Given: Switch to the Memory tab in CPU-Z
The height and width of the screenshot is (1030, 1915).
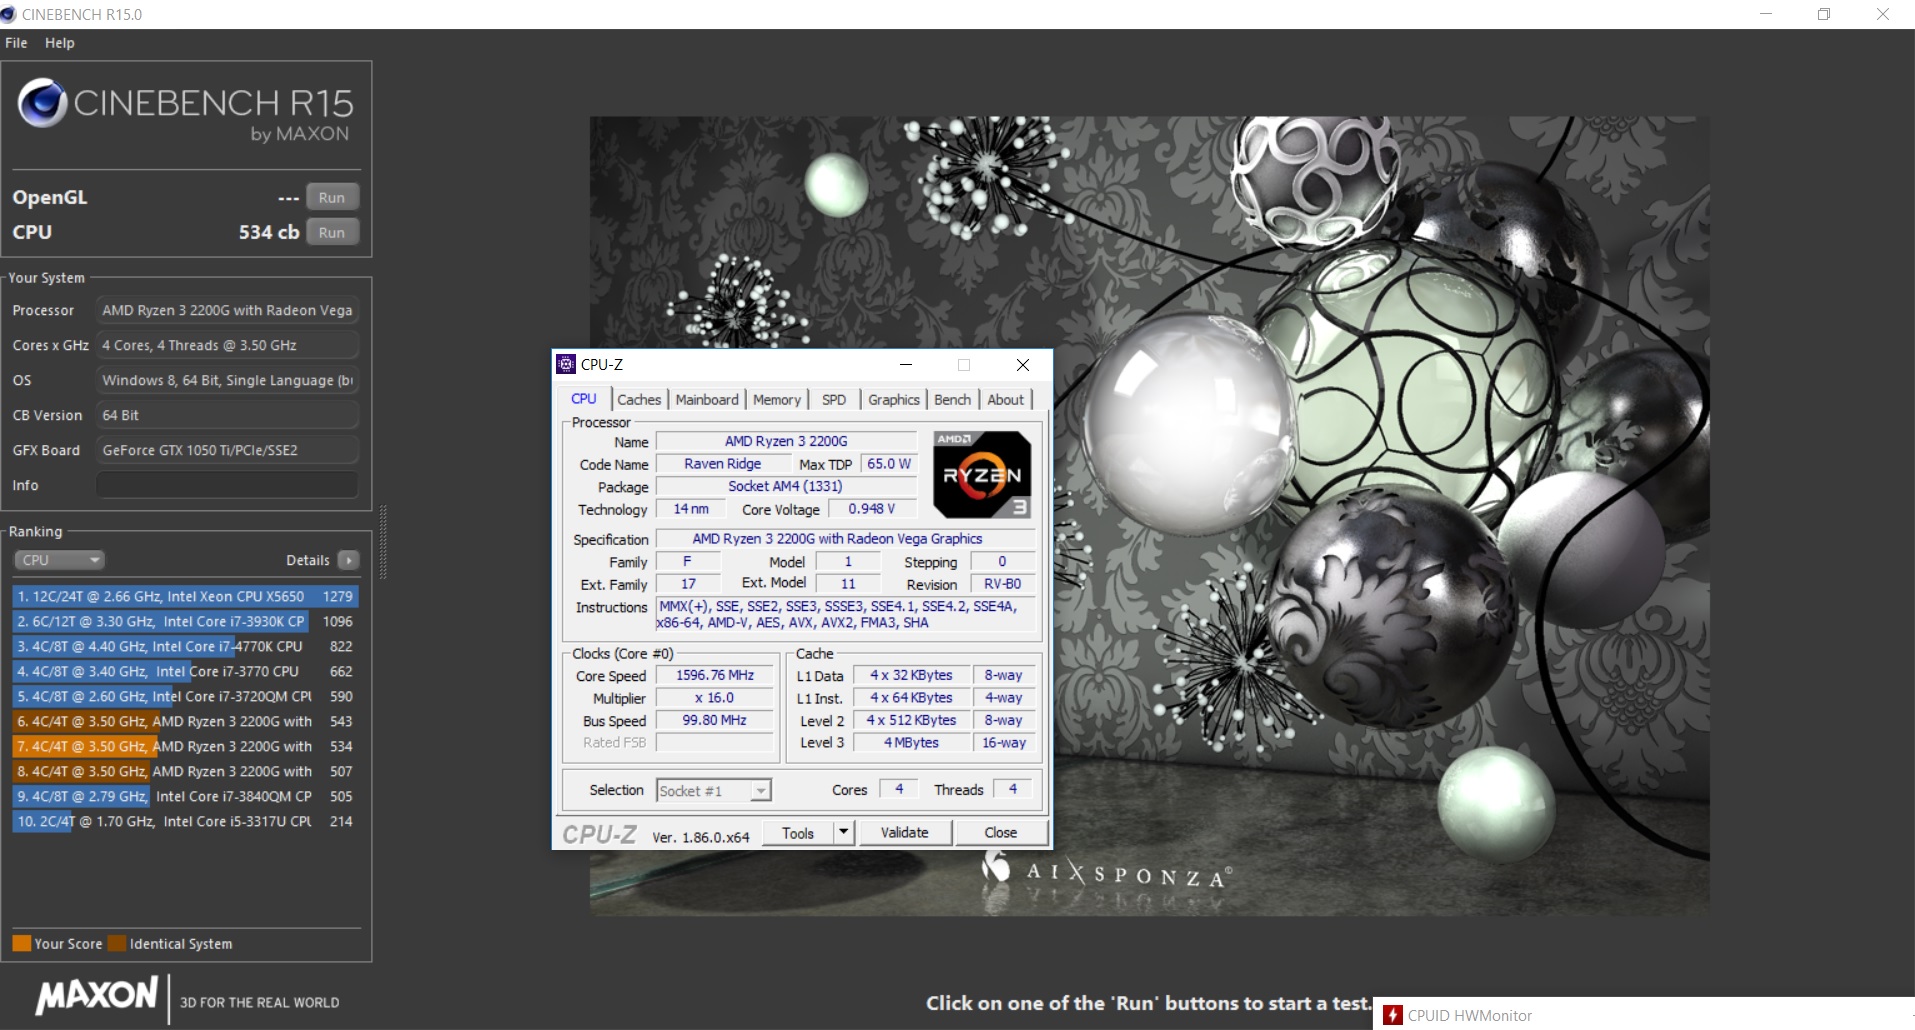Looking at the screenshot, I should tap(777, 400).
